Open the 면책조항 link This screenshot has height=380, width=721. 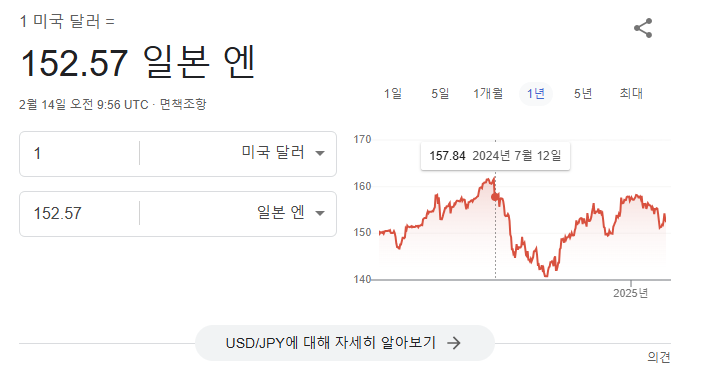point(183,104)
